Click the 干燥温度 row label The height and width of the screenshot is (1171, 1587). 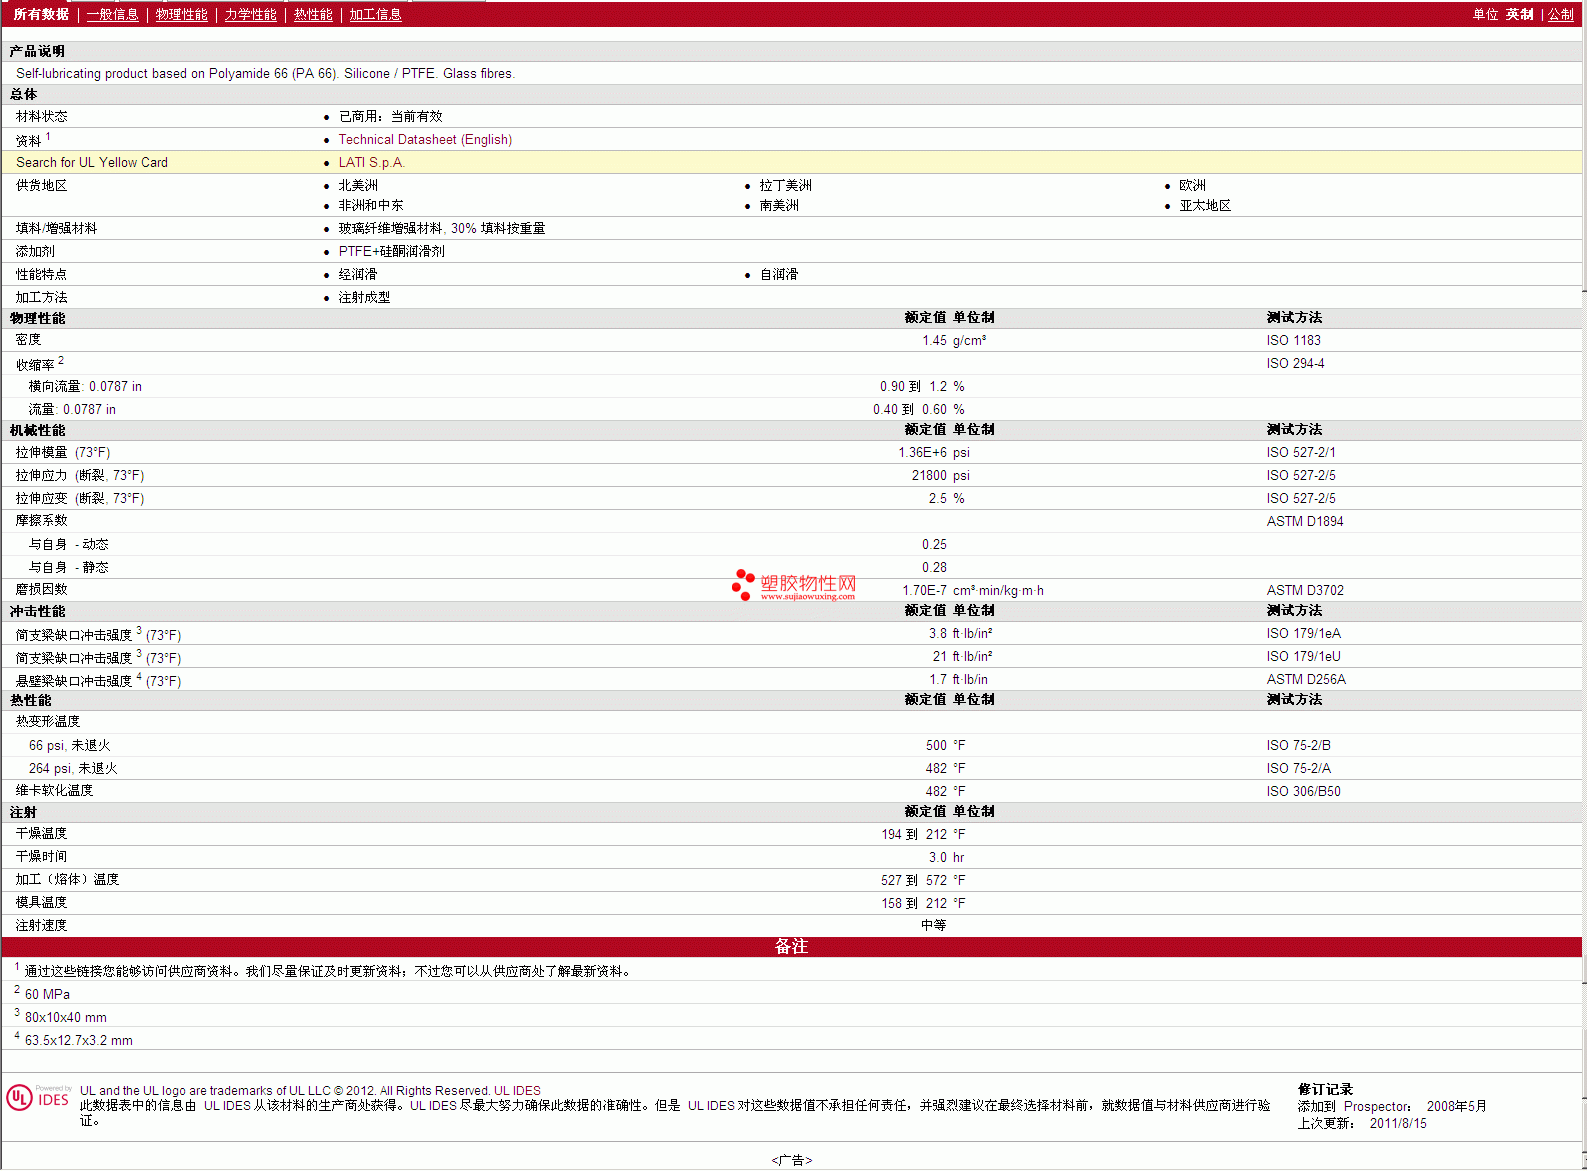pyautogui.click(x=41, y=834)
